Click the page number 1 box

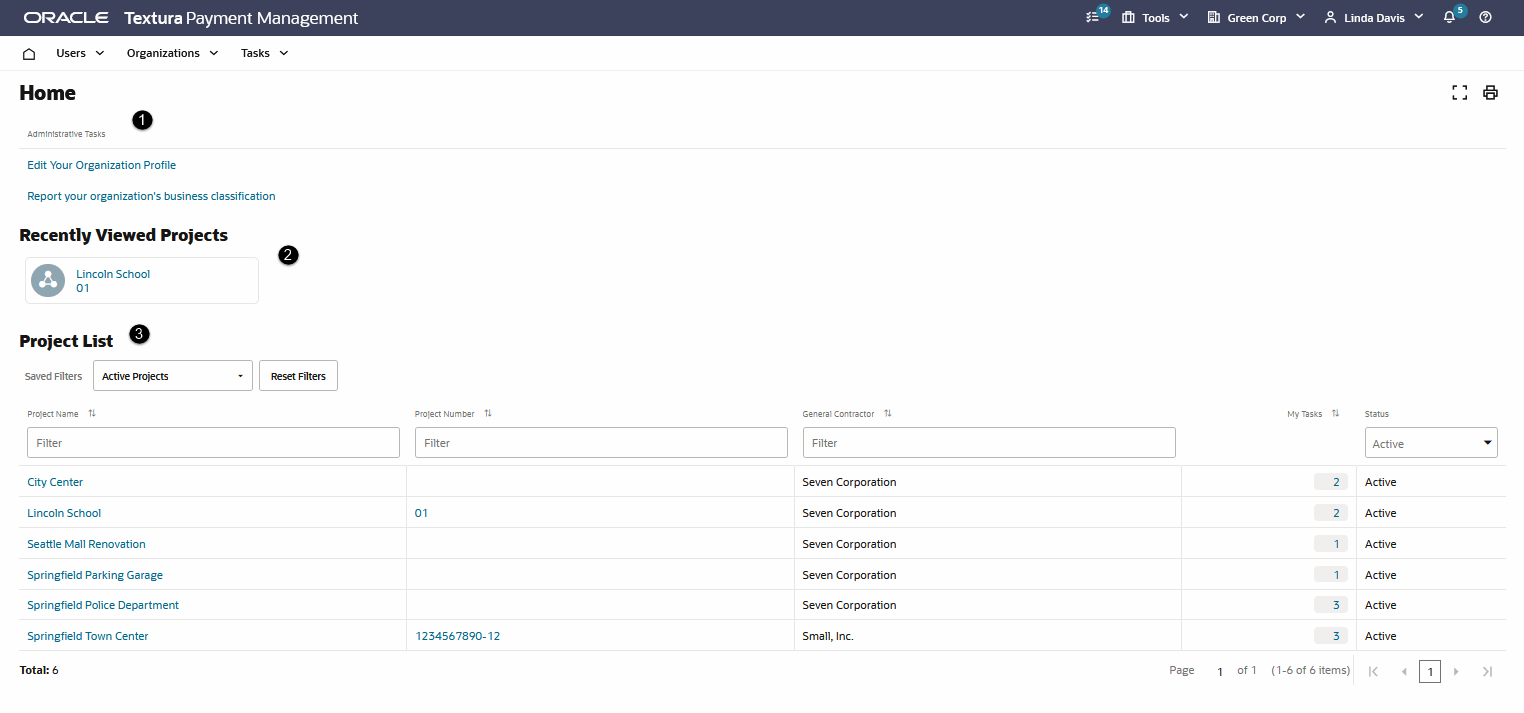pyautogui.click(x=1430, y=672)
